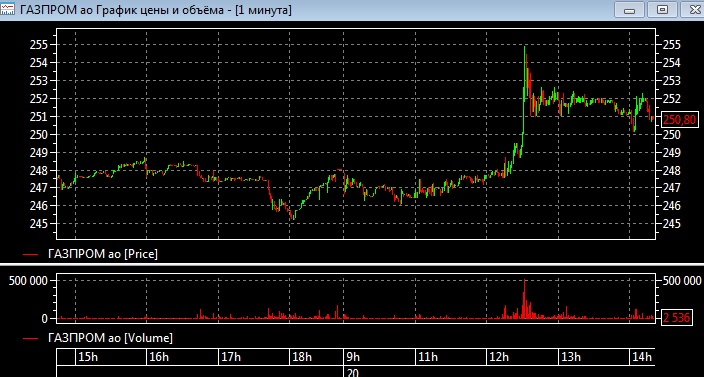This screenshot has width=704, height=377.
Task: Click the 12h mark on time axis
Action: [499, 357]
